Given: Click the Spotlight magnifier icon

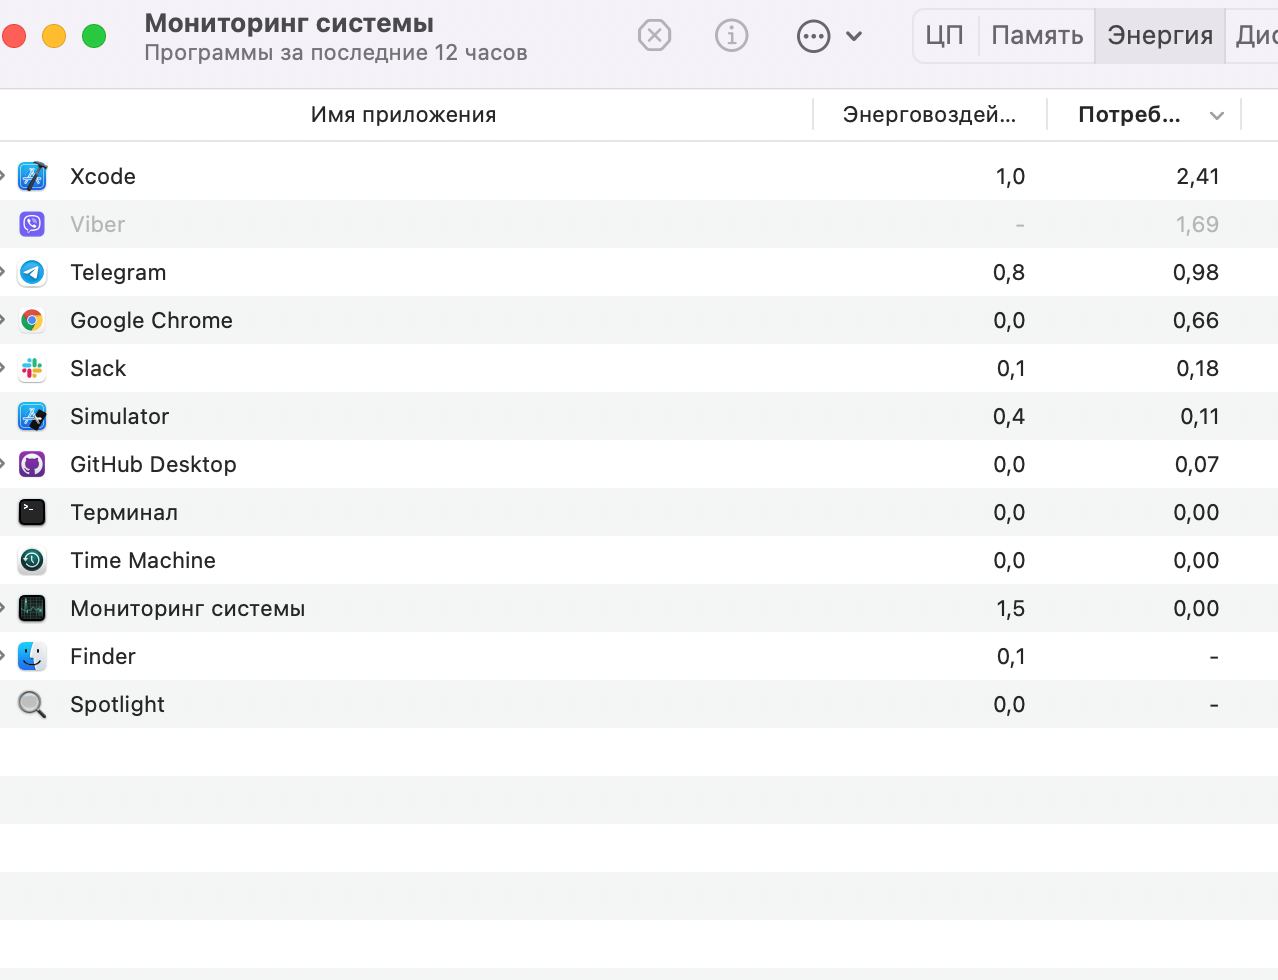Looking at the screenshot, I should point(32,704).
